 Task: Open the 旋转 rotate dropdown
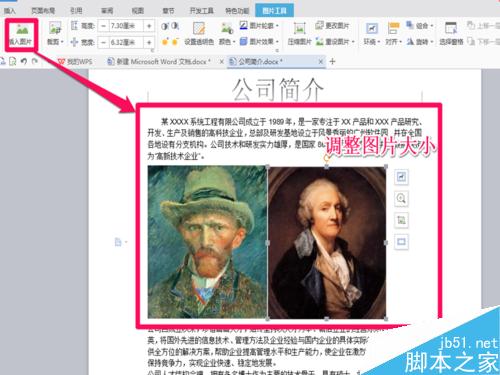(x=420, y=42)
